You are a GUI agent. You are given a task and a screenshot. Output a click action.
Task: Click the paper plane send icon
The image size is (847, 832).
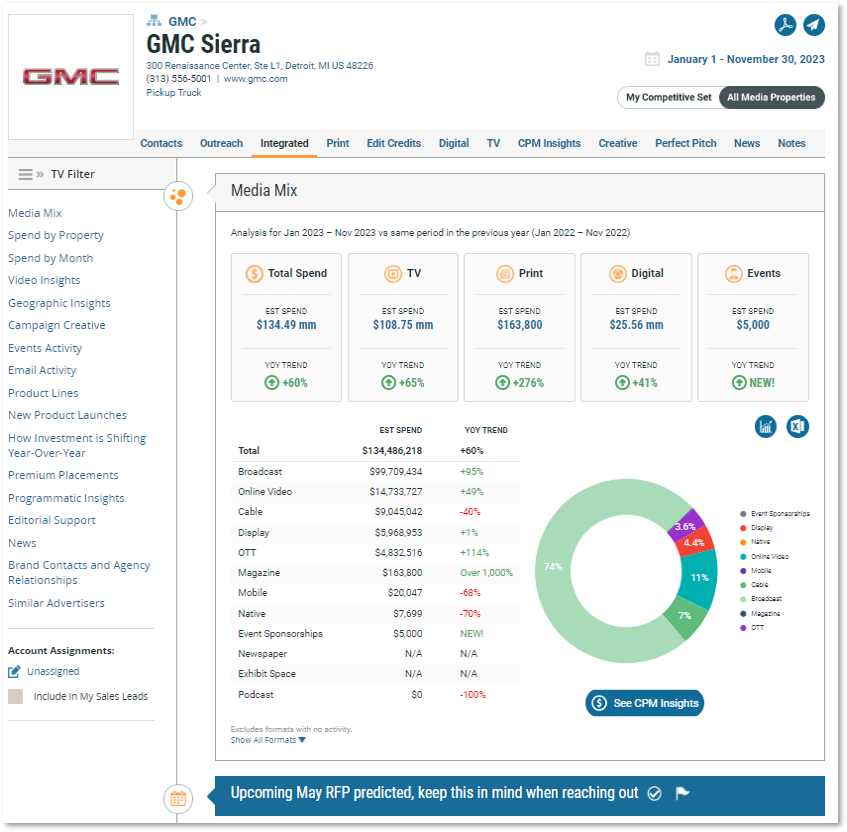[814, 25]
